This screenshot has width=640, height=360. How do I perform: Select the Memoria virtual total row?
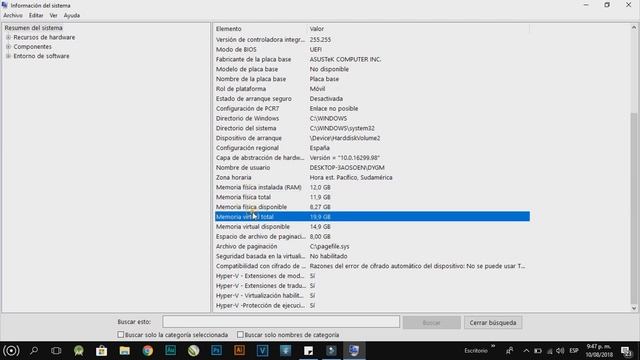tap(372, 217)
